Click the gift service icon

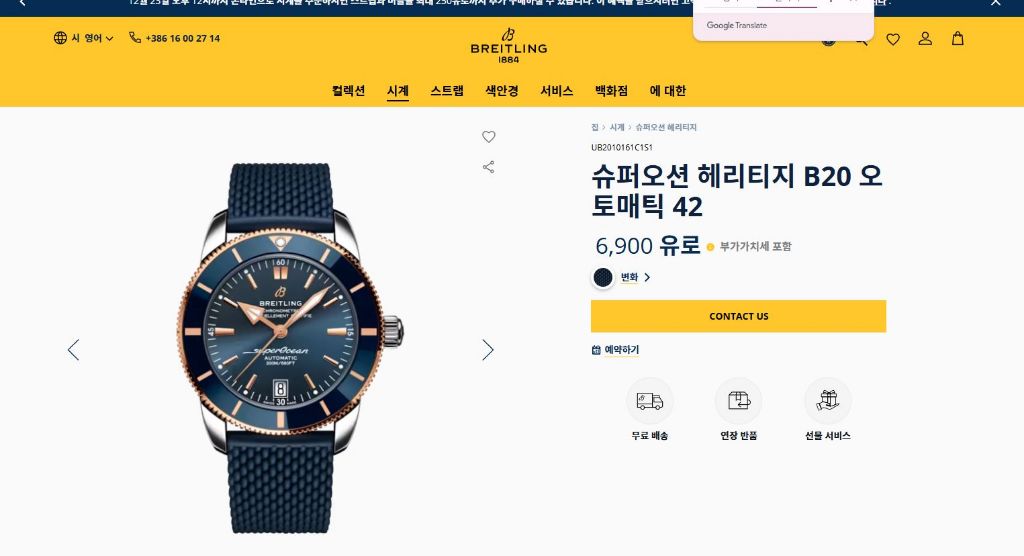827,401
